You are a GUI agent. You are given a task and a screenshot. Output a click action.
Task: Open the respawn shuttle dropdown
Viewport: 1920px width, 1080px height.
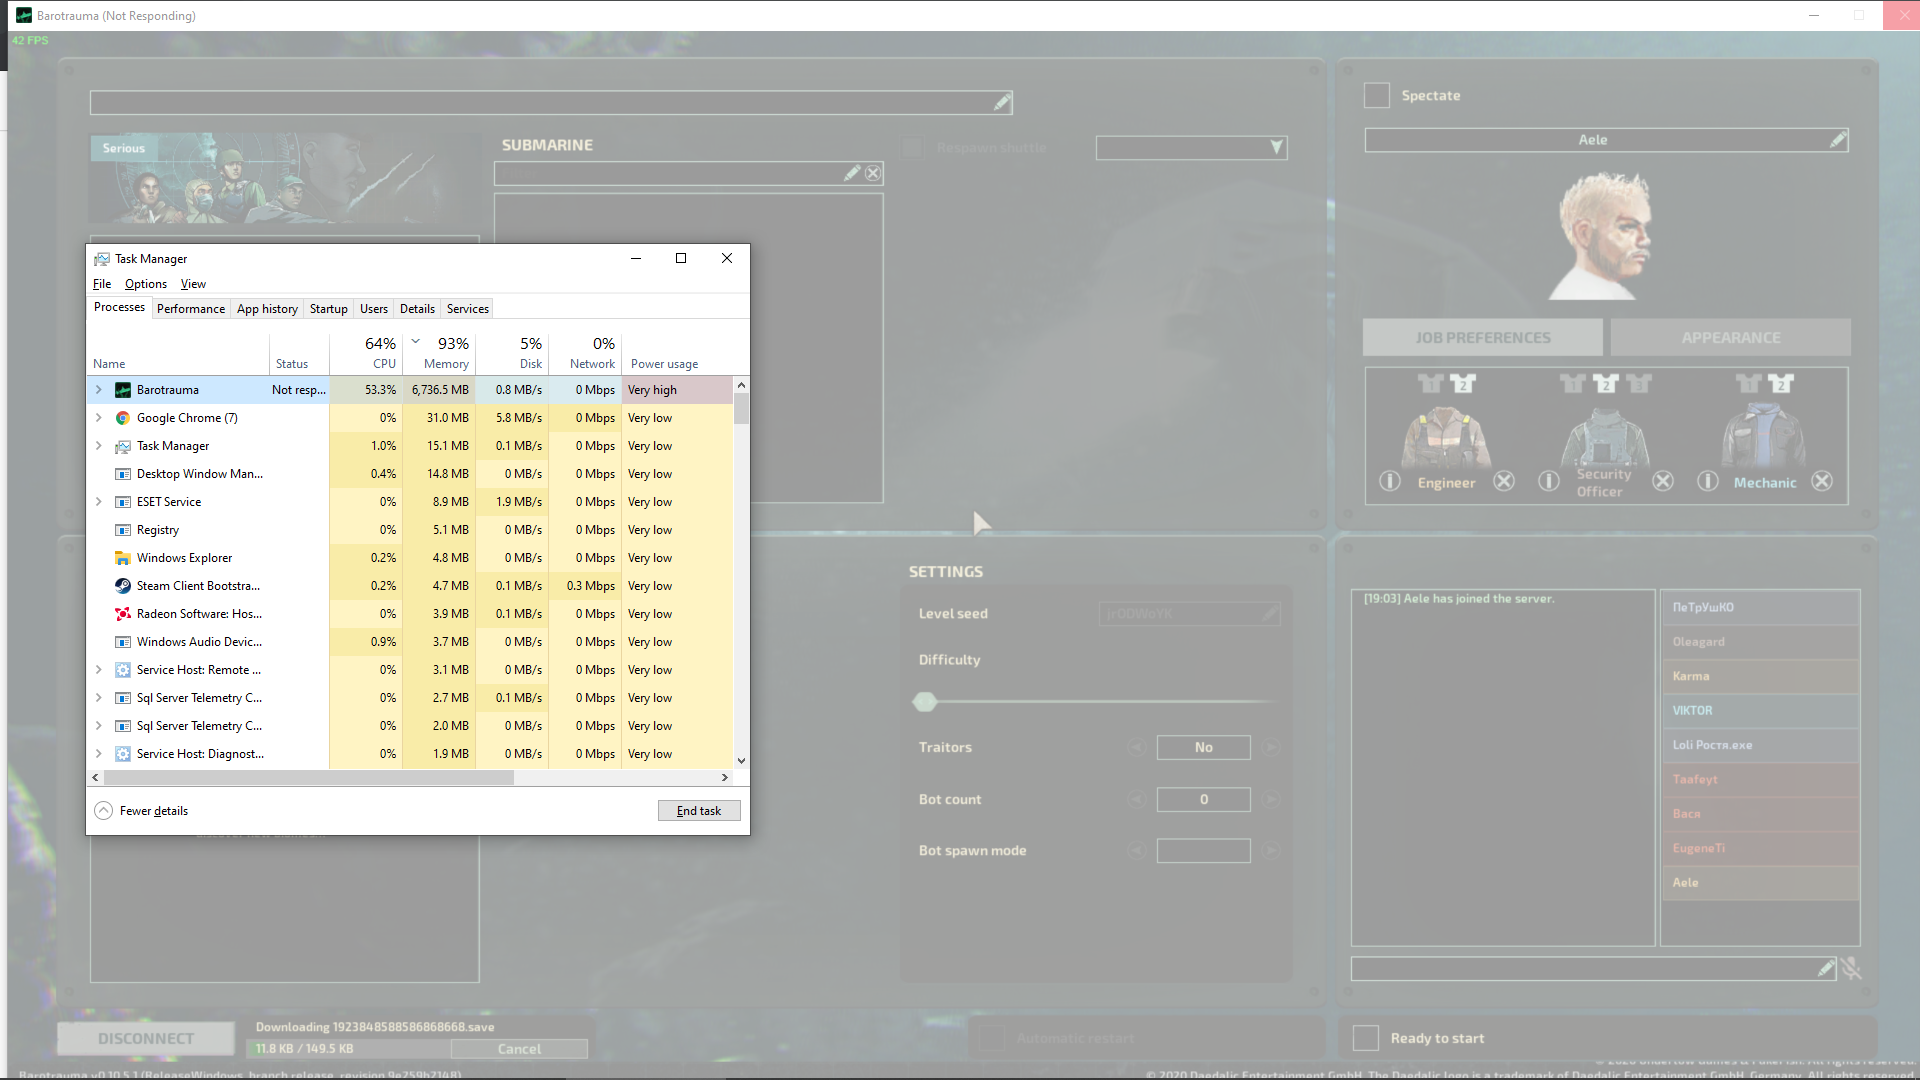pyautogui.click(x=1191, y=148)
